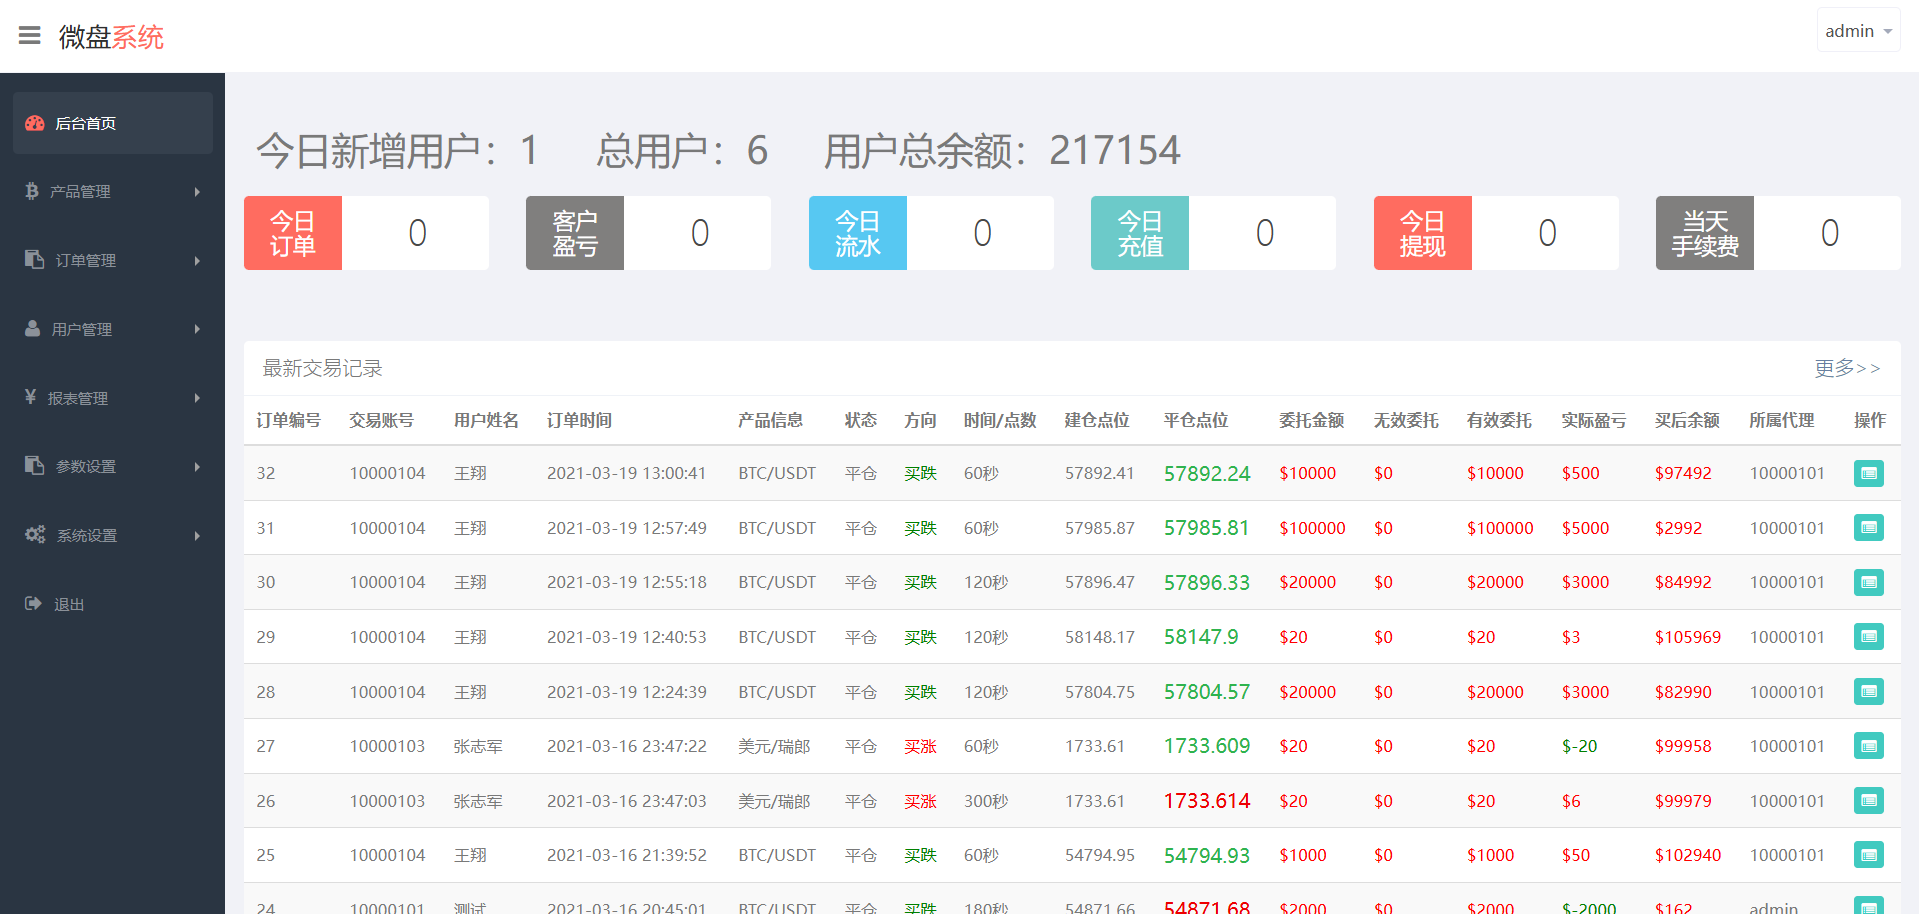Image resolution: width=1919 pixels, height=914 pixels.
Task: Click the teal 今日充值 tile
Action: pos(1140,233)
